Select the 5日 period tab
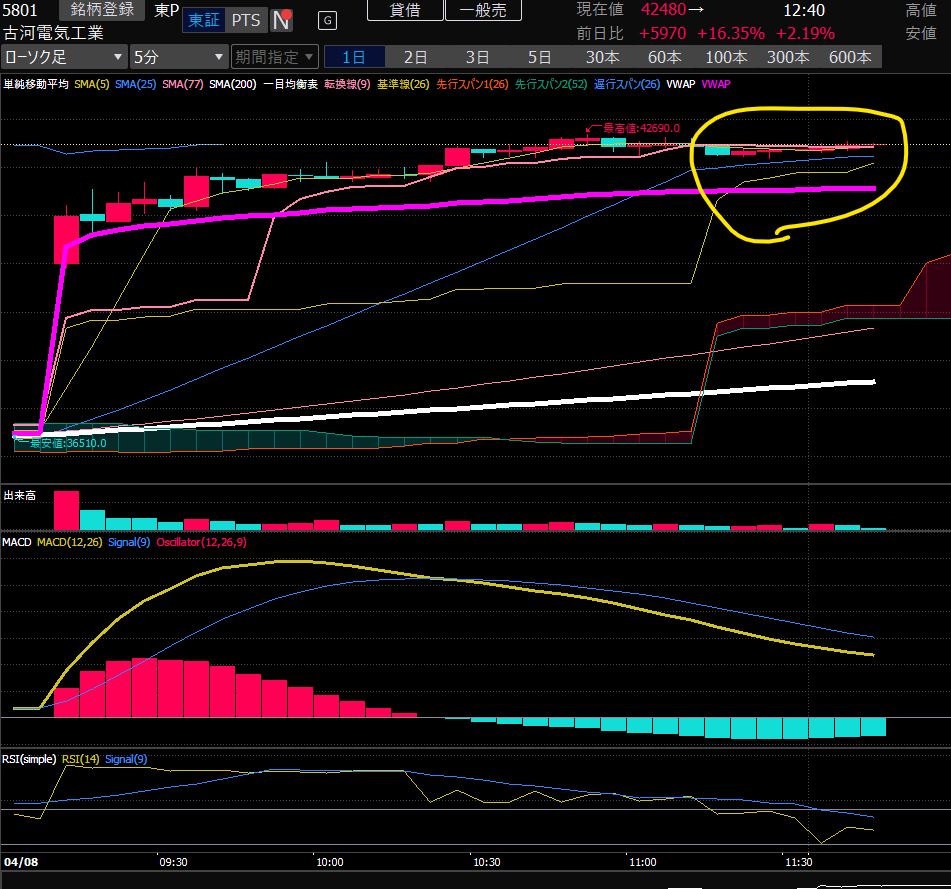The image size is (951, 889). click(539, 56)
